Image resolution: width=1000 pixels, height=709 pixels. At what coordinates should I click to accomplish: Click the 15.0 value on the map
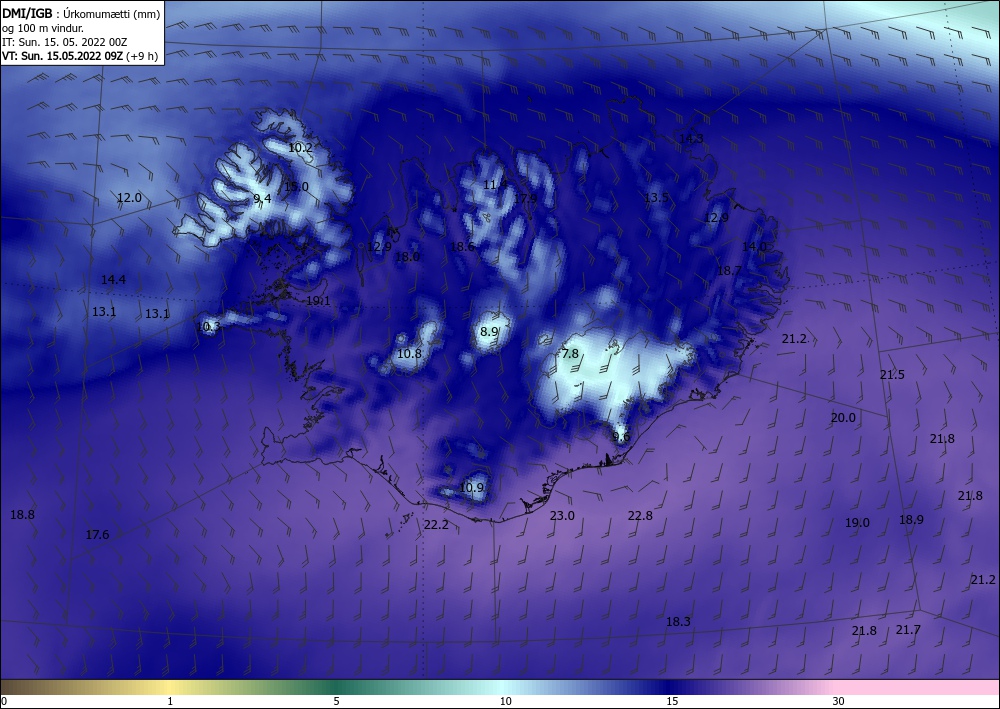click(x=296, y=186)
